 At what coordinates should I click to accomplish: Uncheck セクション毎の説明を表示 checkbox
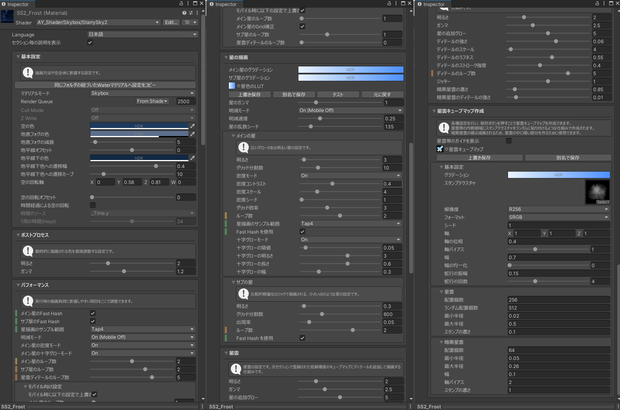pos(90,42)
